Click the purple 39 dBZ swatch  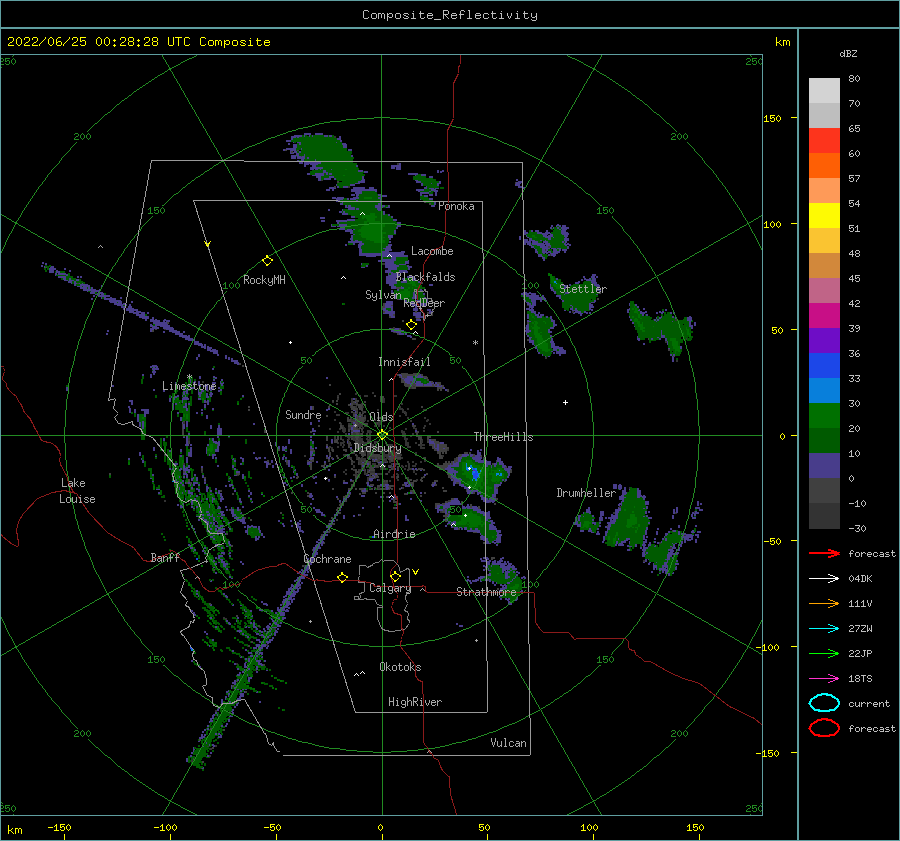[x=824, y=341]
